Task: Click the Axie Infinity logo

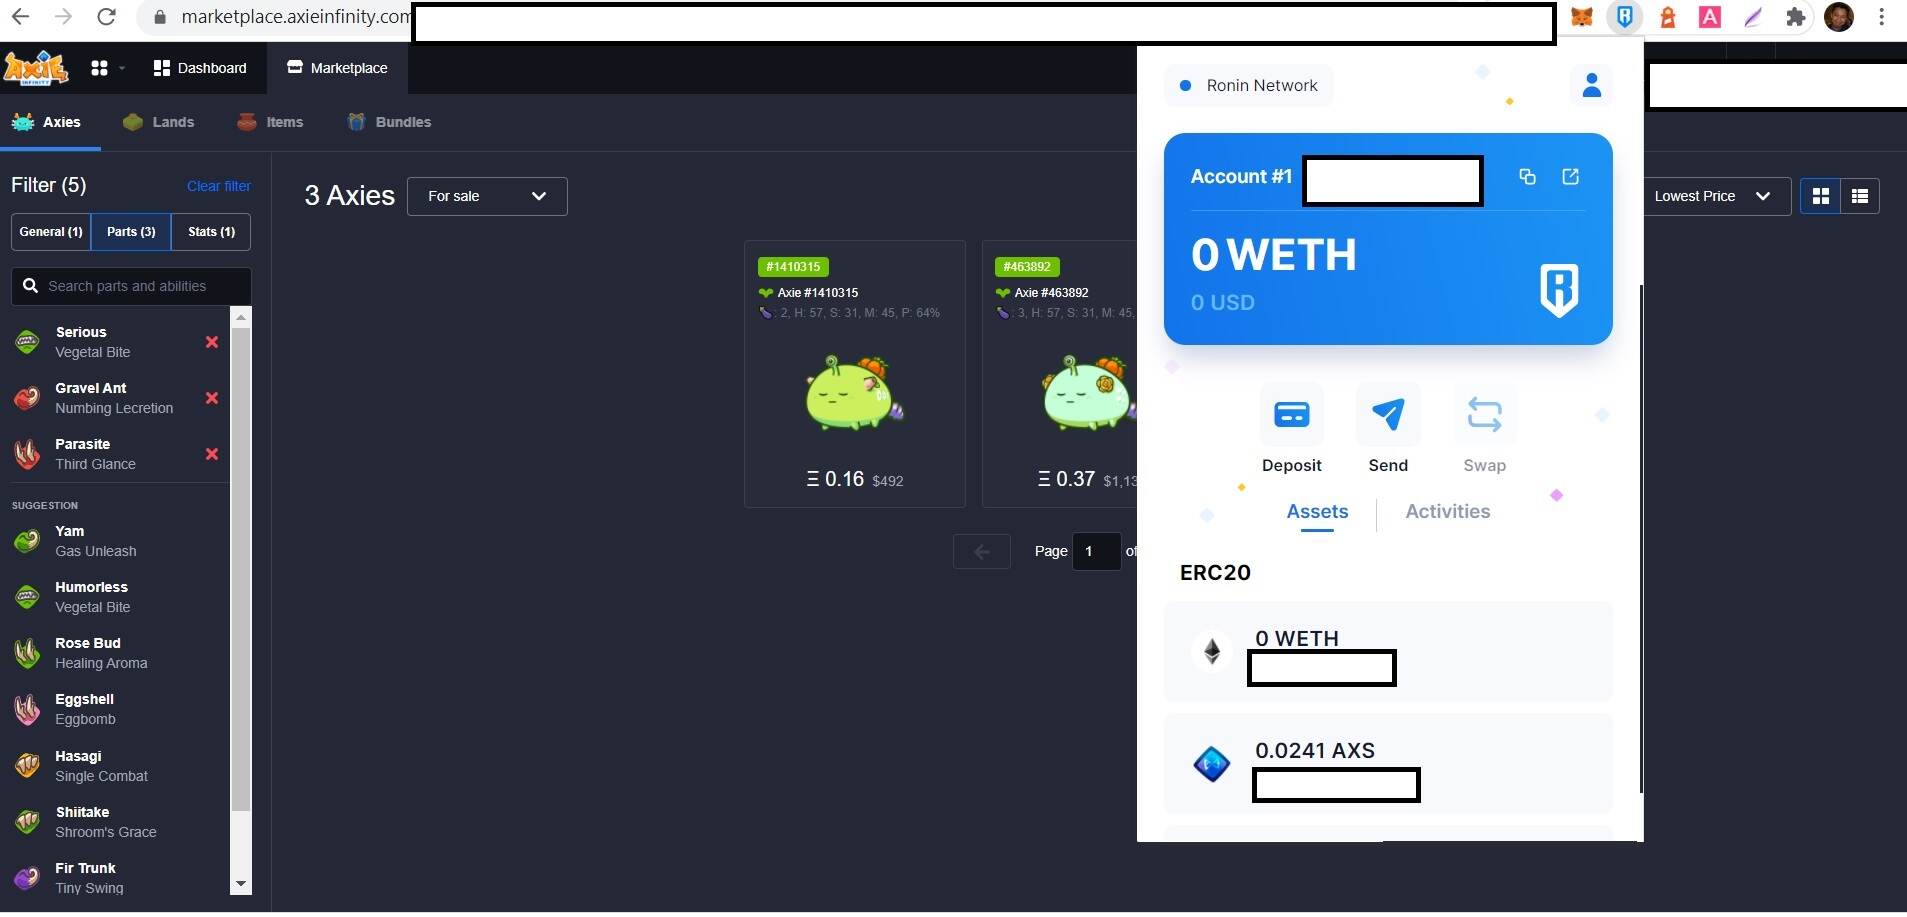Action: [x=36, y=68]
